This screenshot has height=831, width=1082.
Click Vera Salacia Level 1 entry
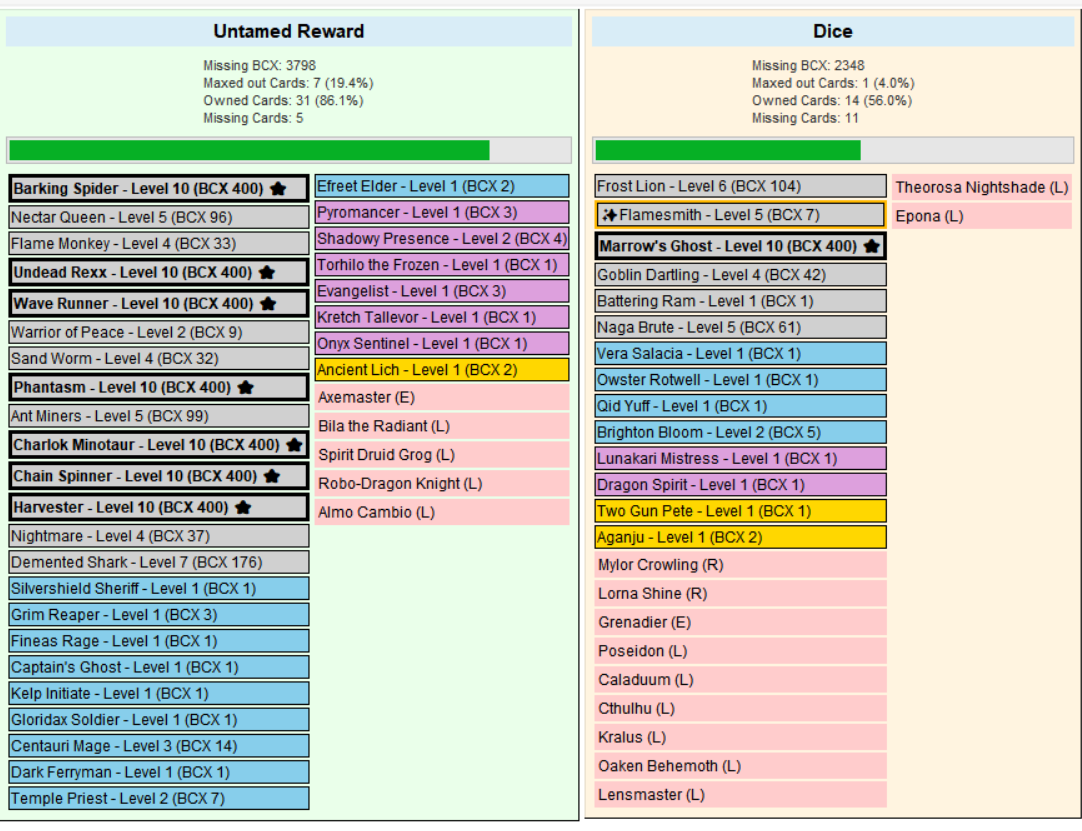click(740, 353)
